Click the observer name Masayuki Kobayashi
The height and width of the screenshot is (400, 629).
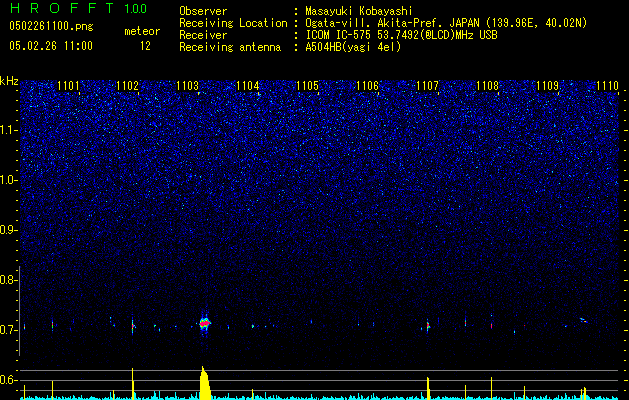coord(359,11)
